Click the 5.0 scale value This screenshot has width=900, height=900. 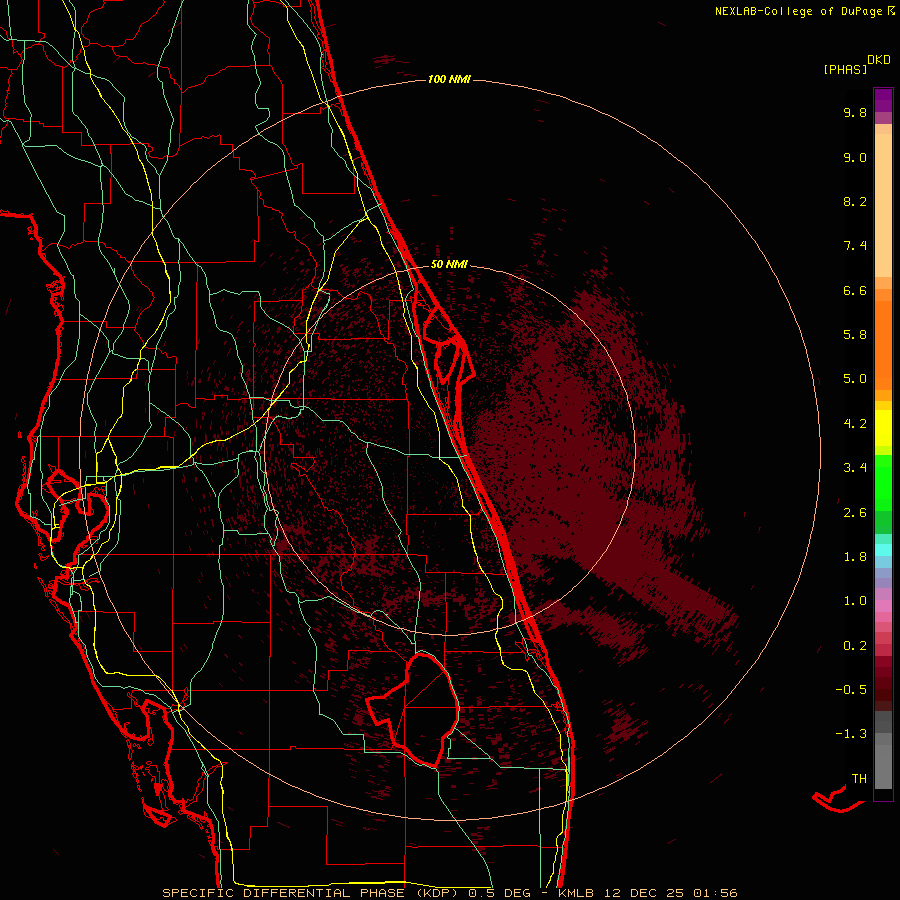tap(855, 379)
